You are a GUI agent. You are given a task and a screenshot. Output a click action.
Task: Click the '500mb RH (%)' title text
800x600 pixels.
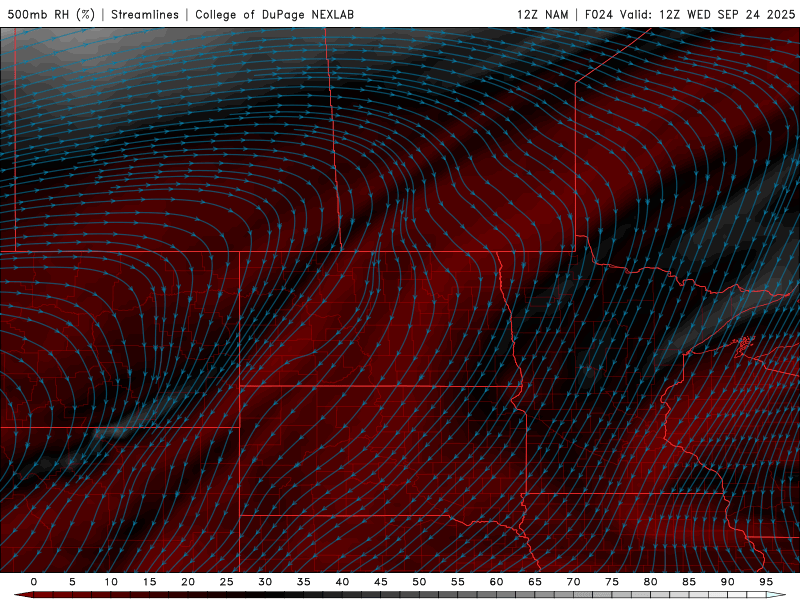[x=51, y=14]
